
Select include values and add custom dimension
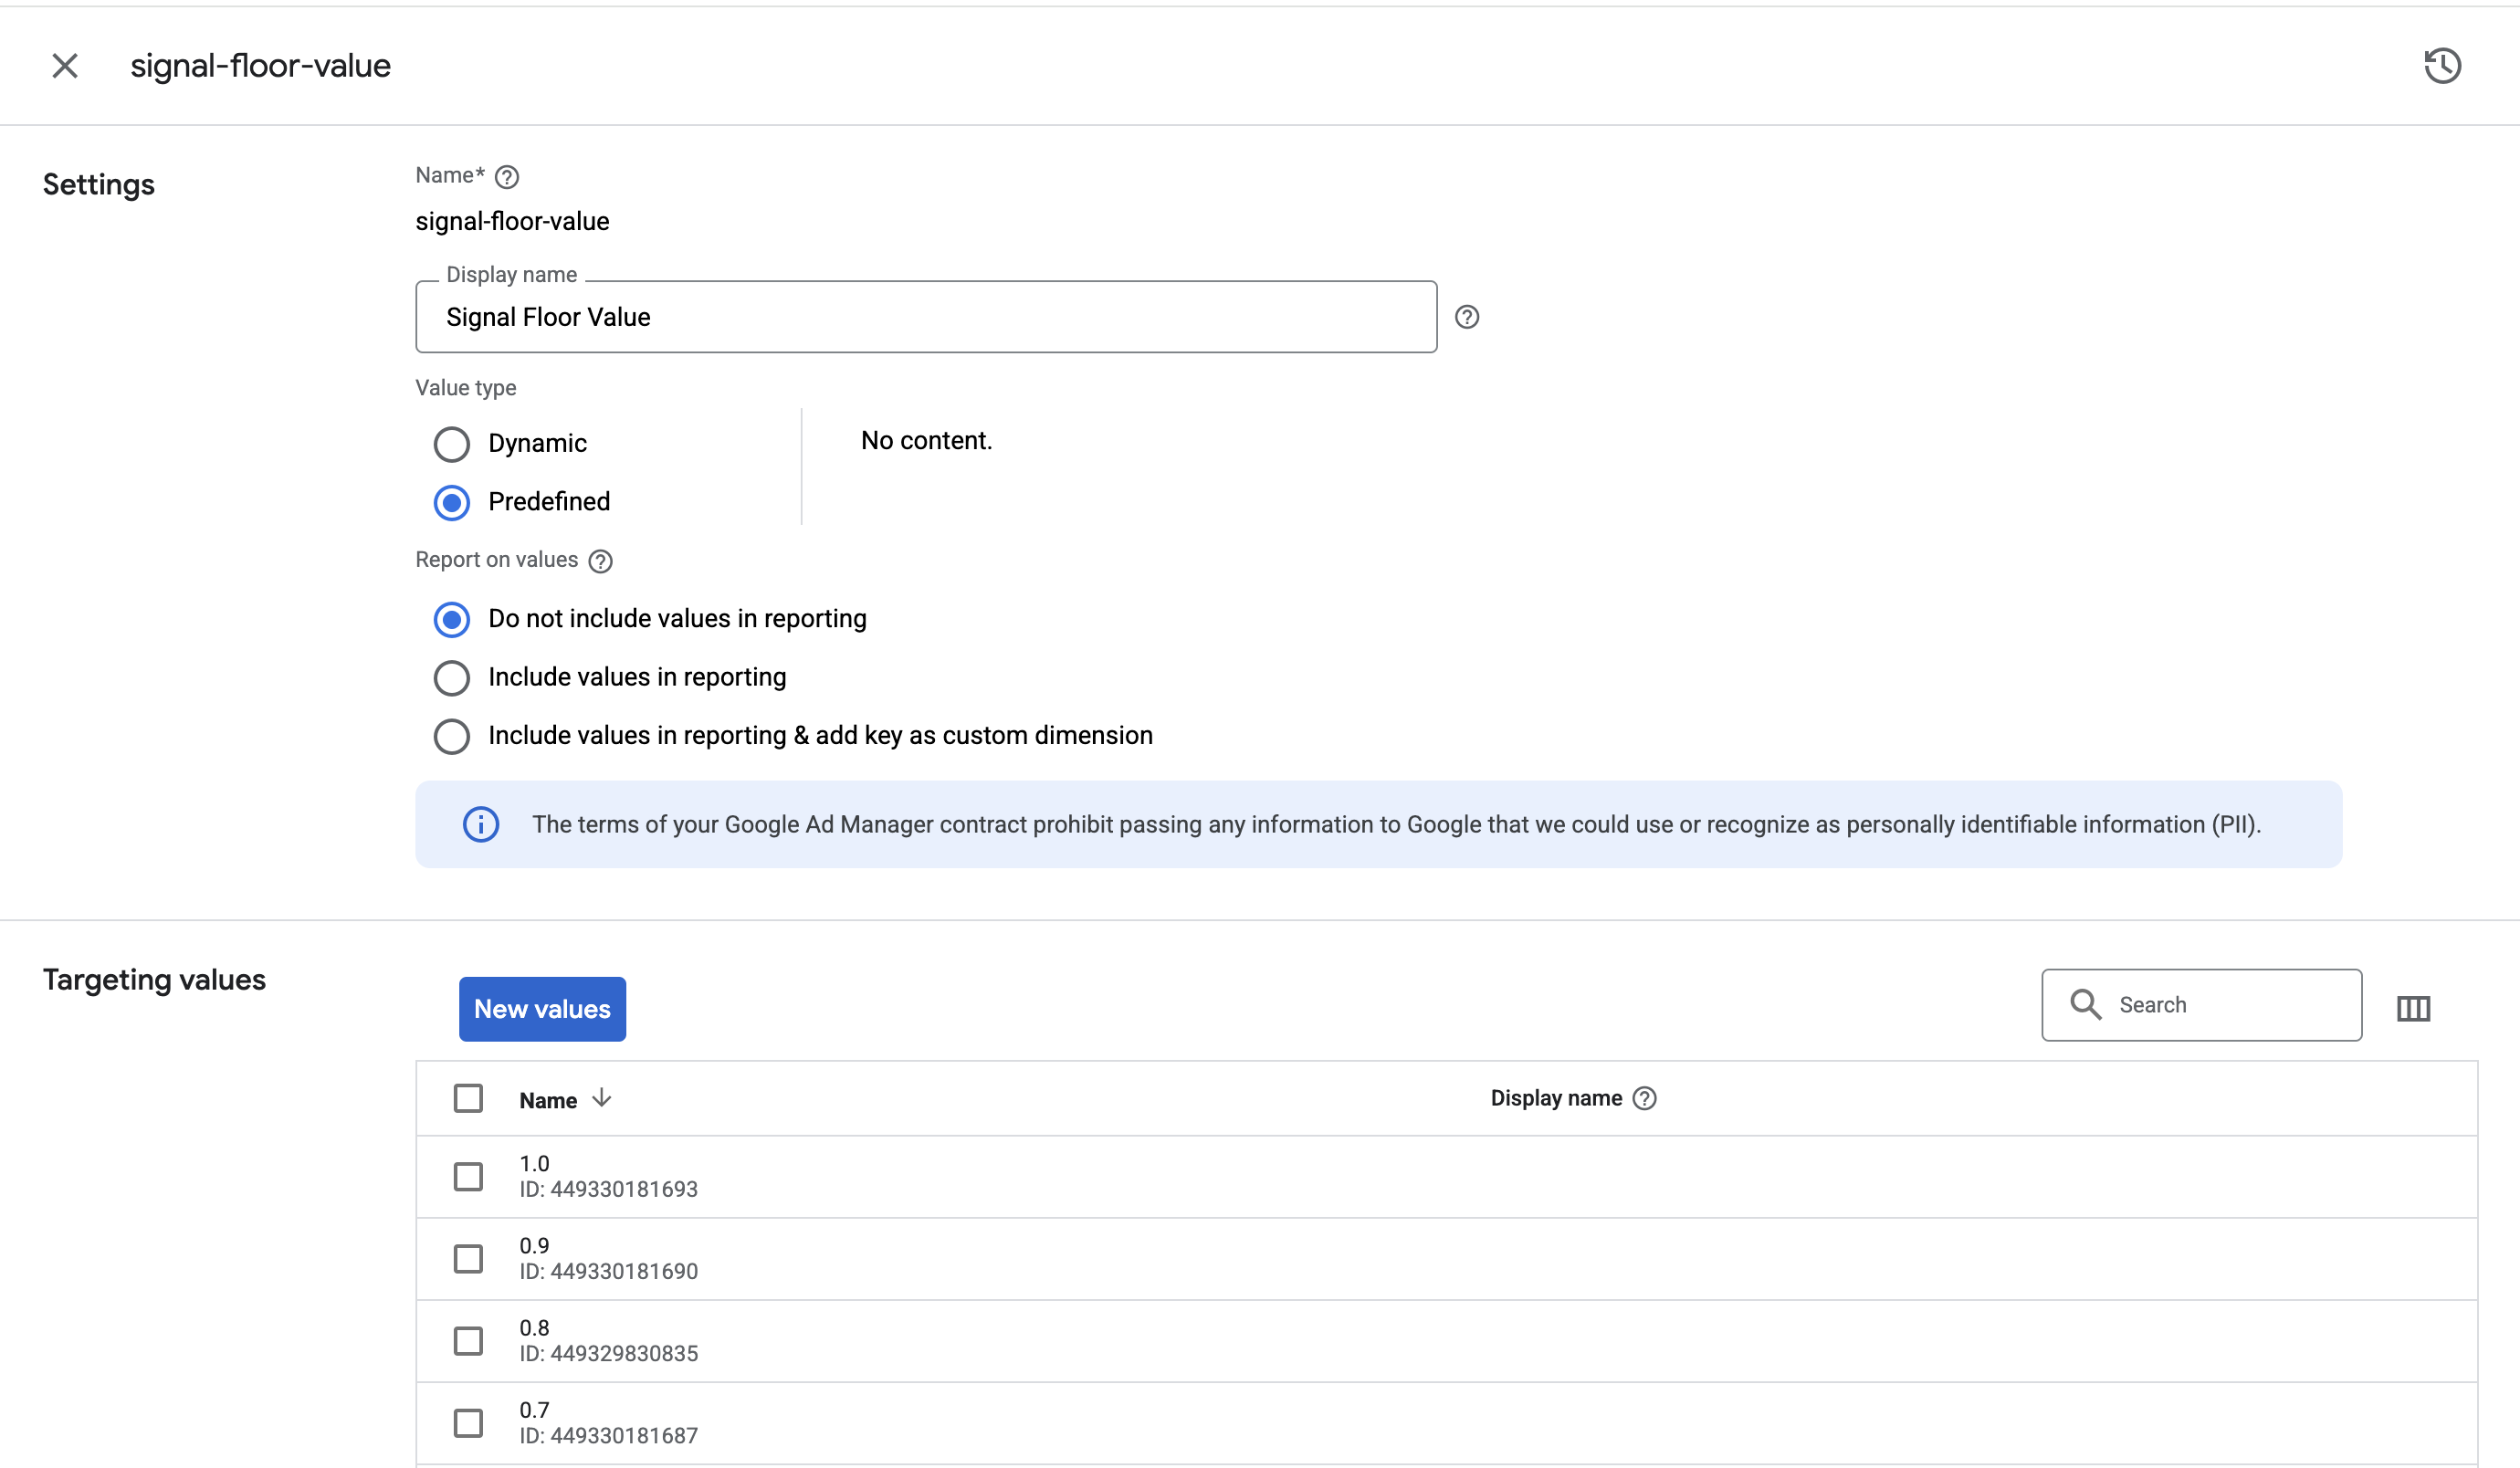pos(452,736)
